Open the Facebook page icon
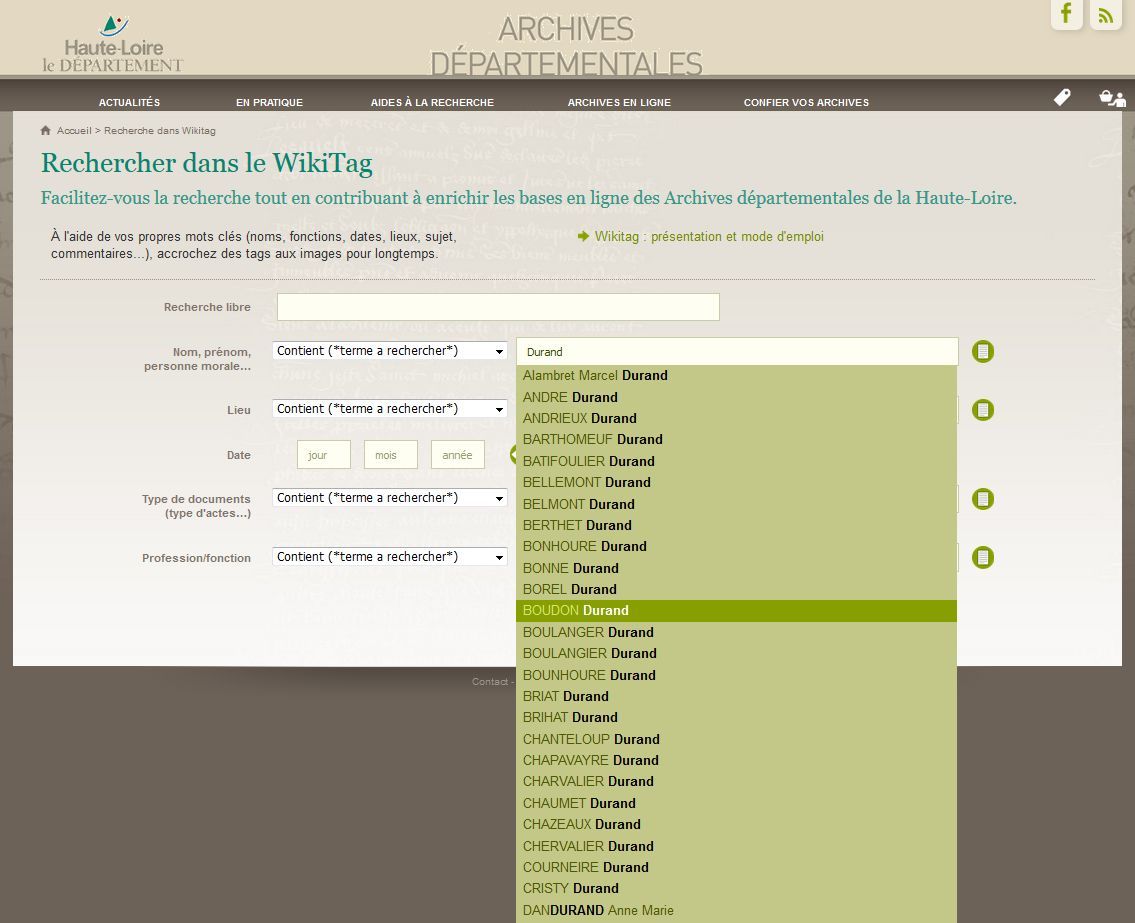The image size is (1135, 923). pos(1066,14)
